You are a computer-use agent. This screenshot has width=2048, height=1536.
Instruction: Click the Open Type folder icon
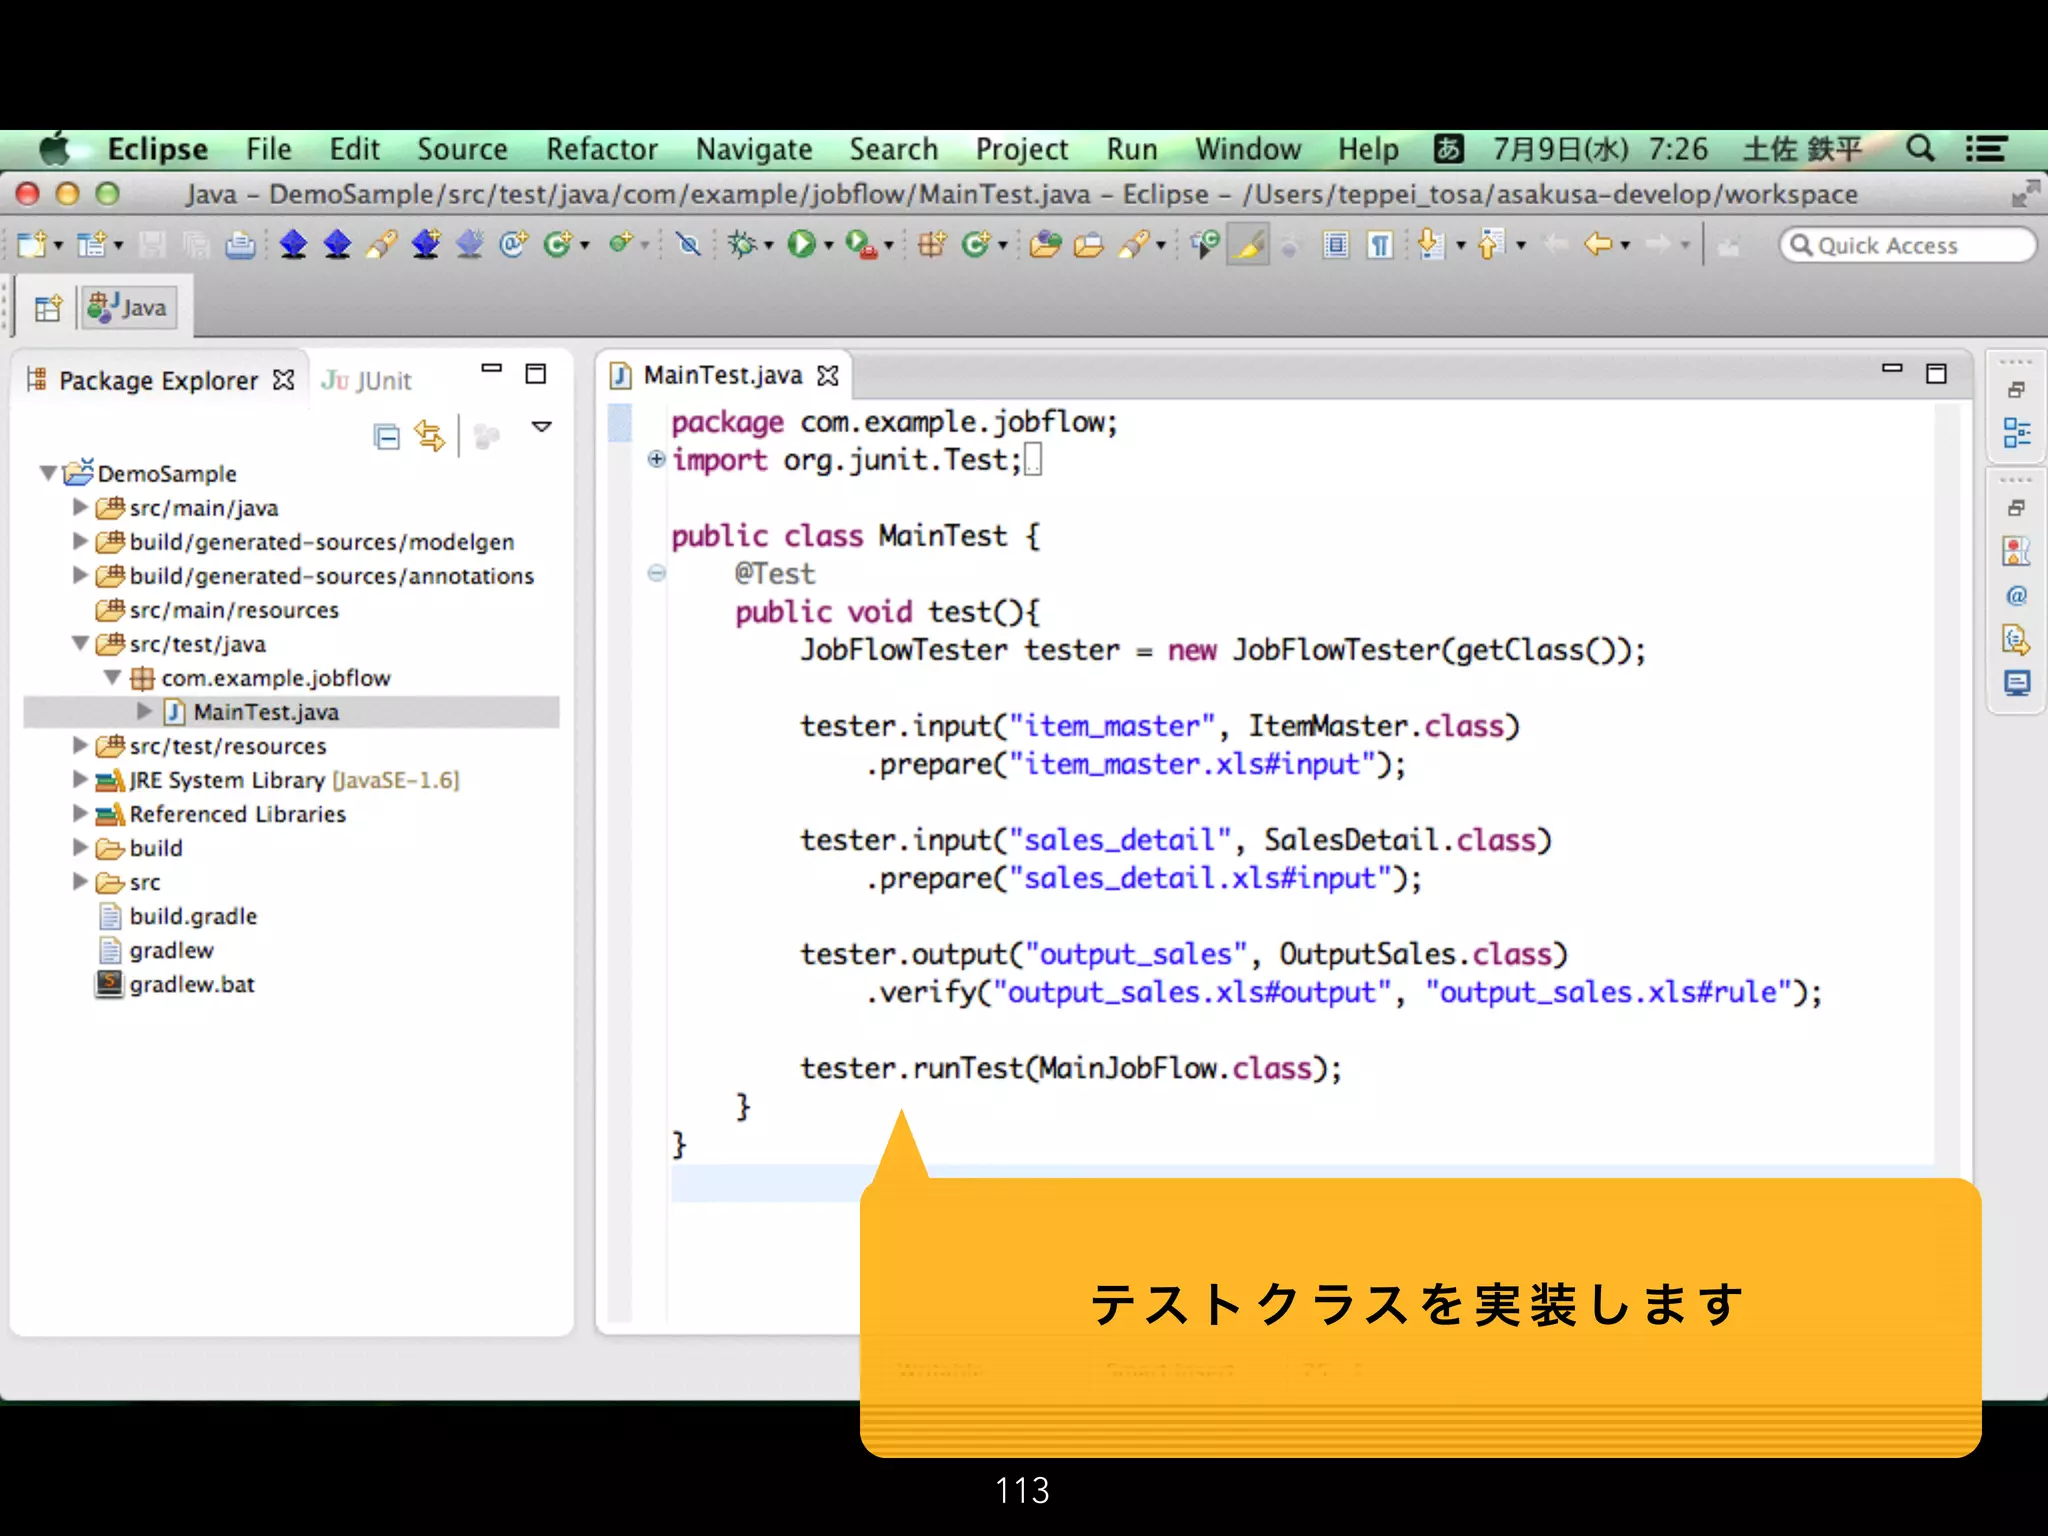[1045, 244]
